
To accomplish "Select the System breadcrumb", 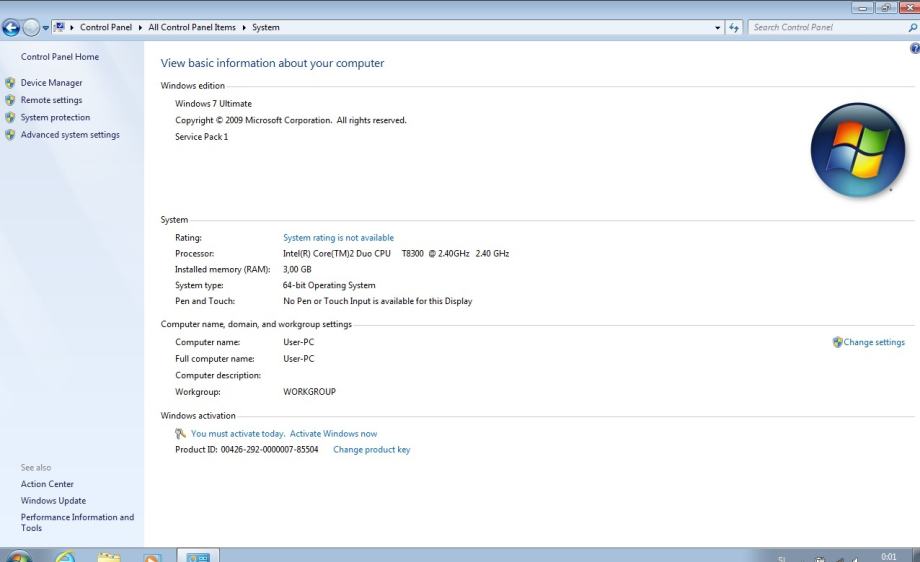I will 266,28.
